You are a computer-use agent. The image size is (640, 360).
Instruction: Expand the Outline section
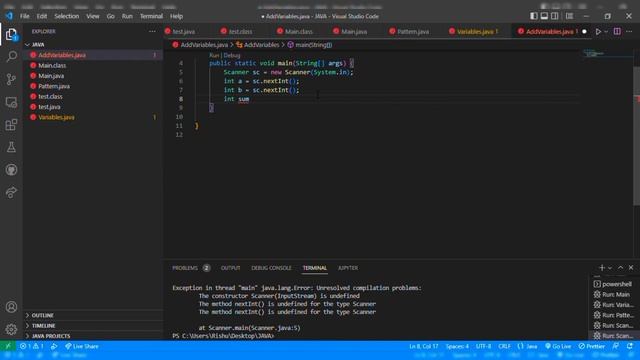(x=43, y=316)
